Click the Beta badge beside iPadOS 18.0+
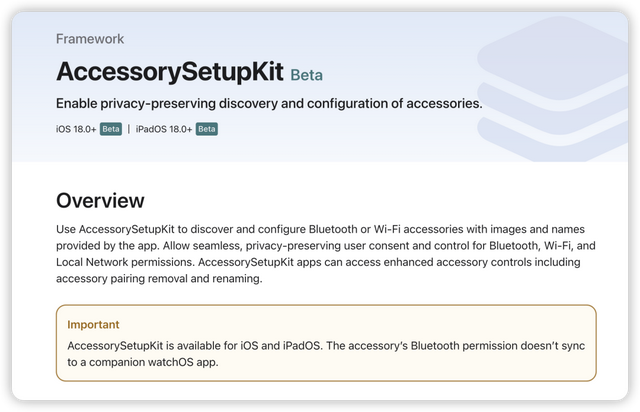 (x=207, y=129)
